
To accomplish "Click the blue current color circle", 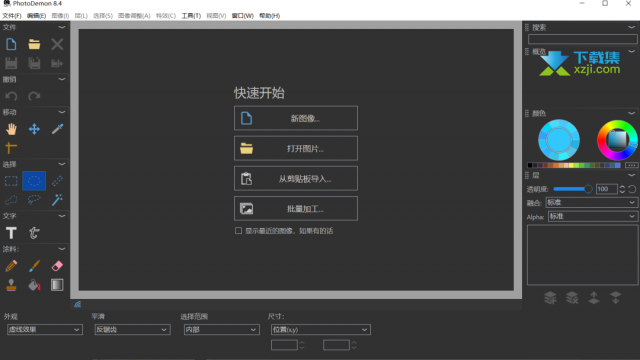I will click(x=559, y=140).
